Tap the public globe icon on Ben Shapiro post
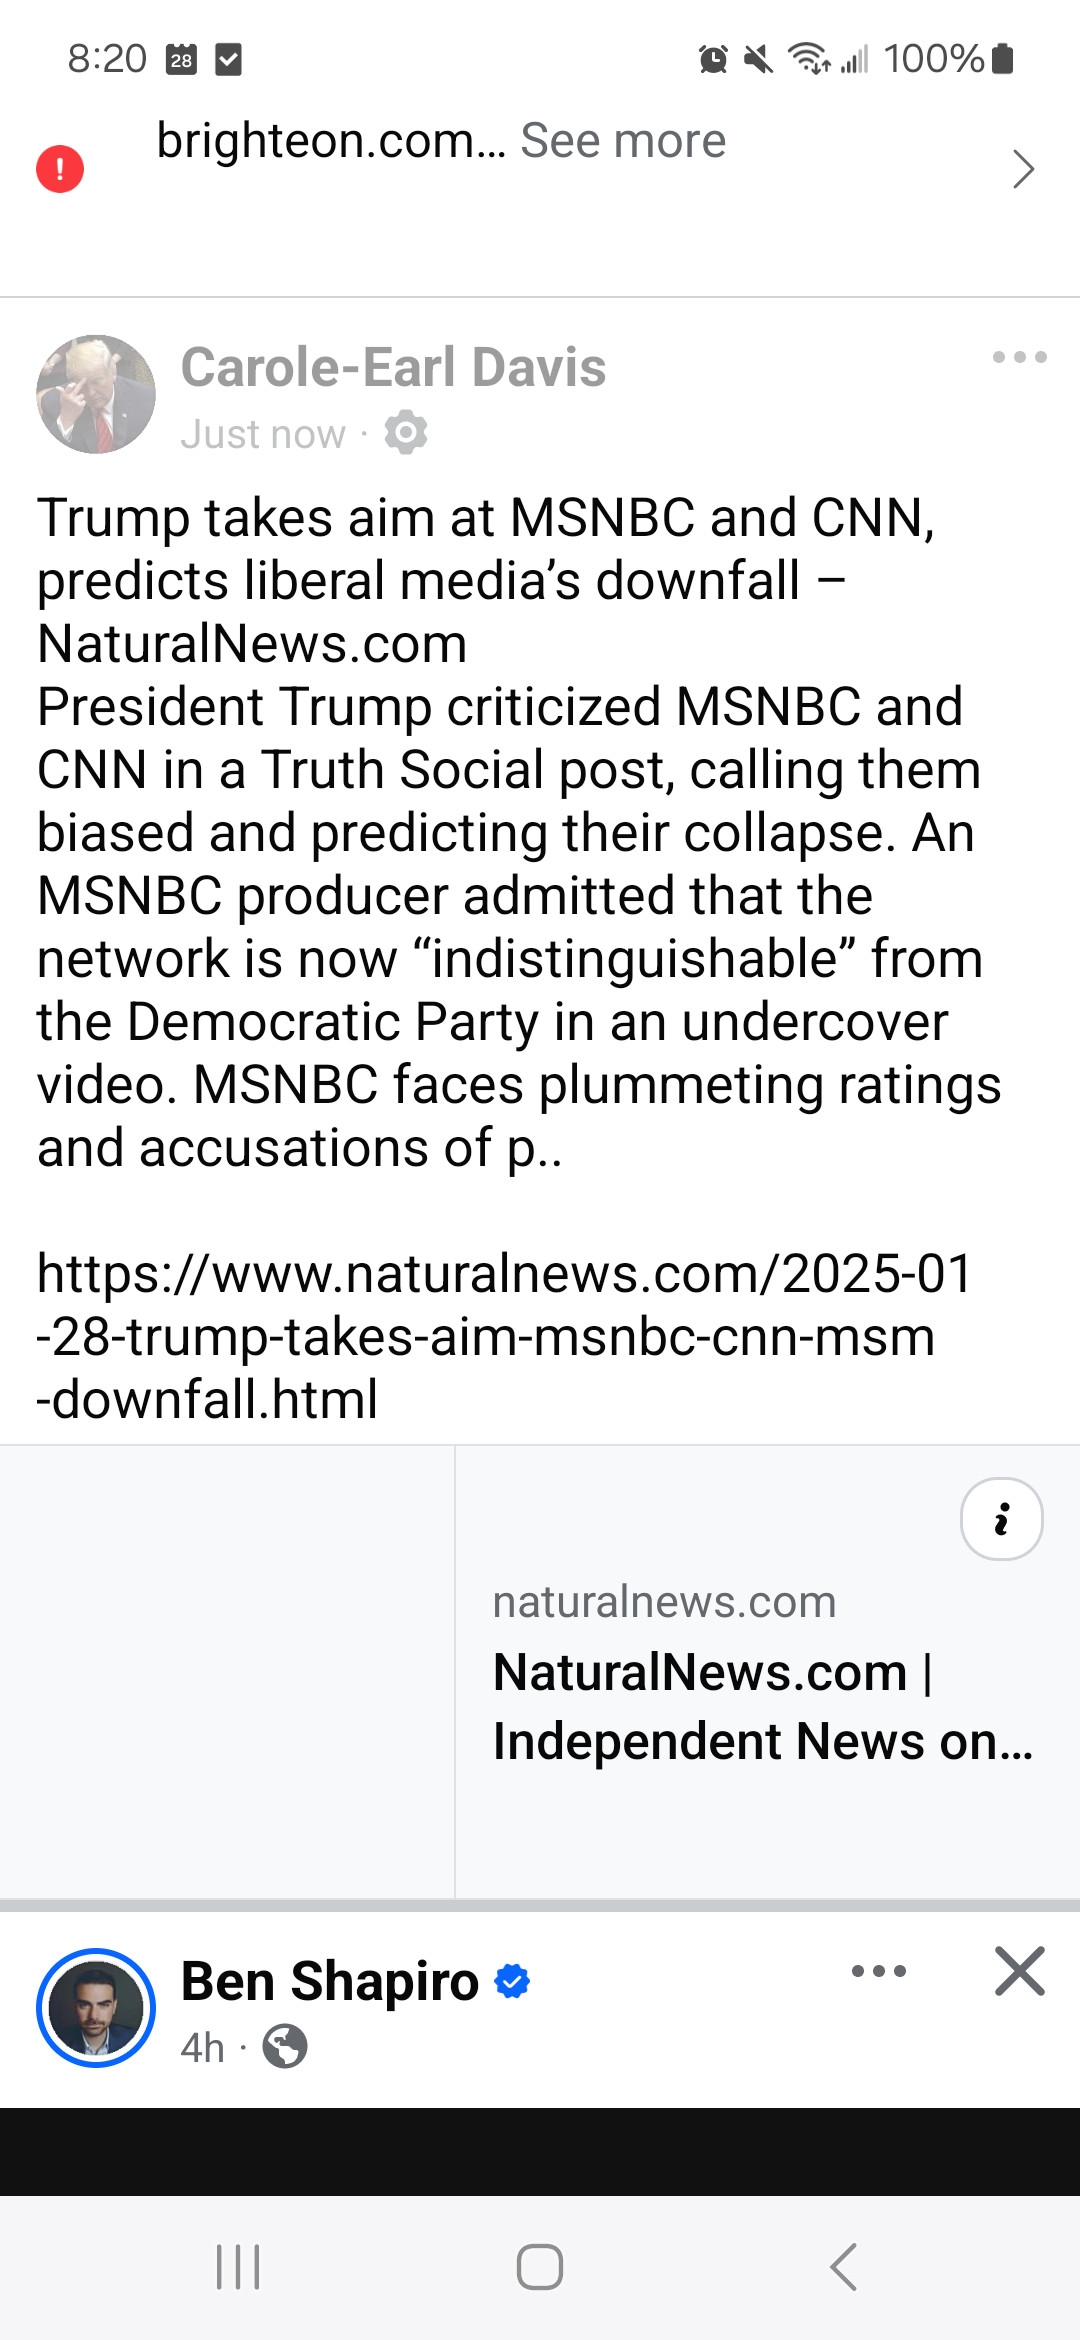This screenshot has height=2340, width=1080. (285, 2046)
